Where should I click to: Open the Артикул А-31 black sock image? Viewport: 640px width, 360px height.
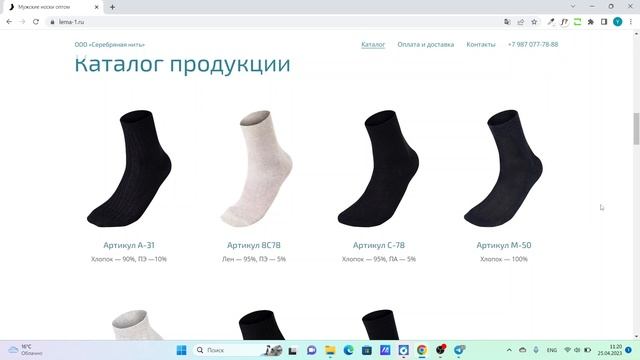click(129, 168)
